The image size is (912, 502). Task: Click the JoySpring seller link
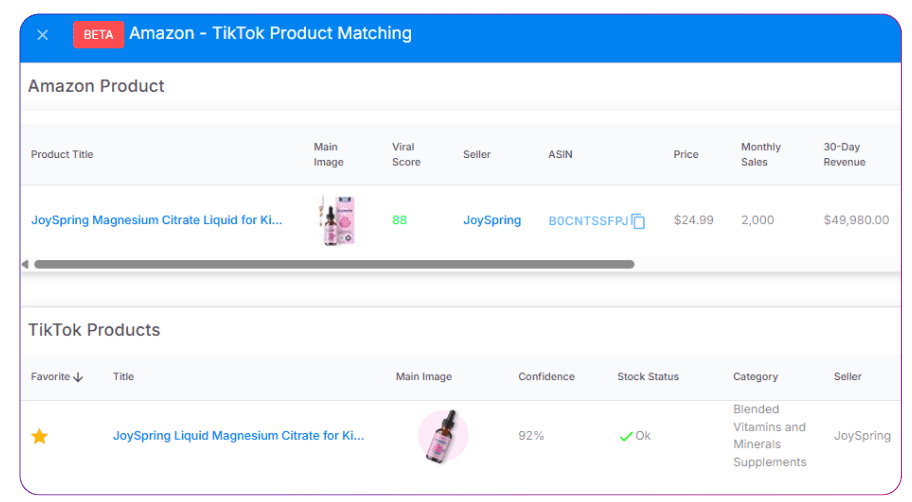[x=492, y=220]
